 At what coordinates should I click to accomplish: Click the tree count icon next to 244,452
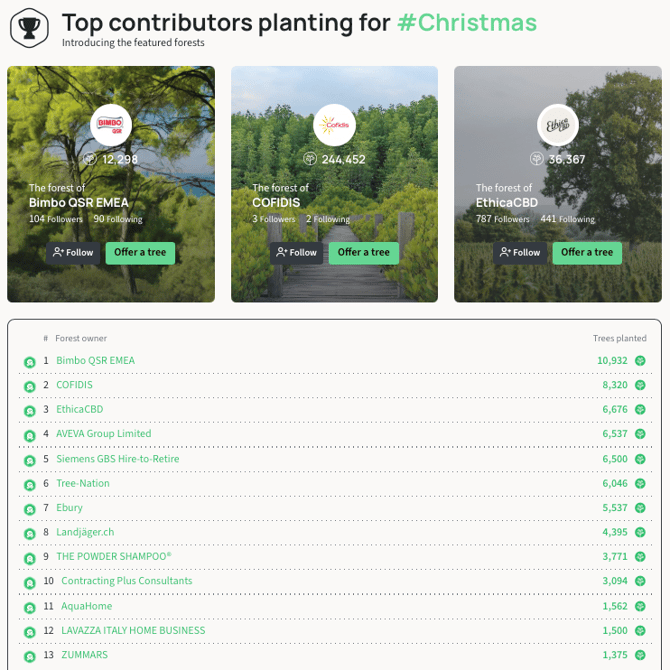(310, 159)
